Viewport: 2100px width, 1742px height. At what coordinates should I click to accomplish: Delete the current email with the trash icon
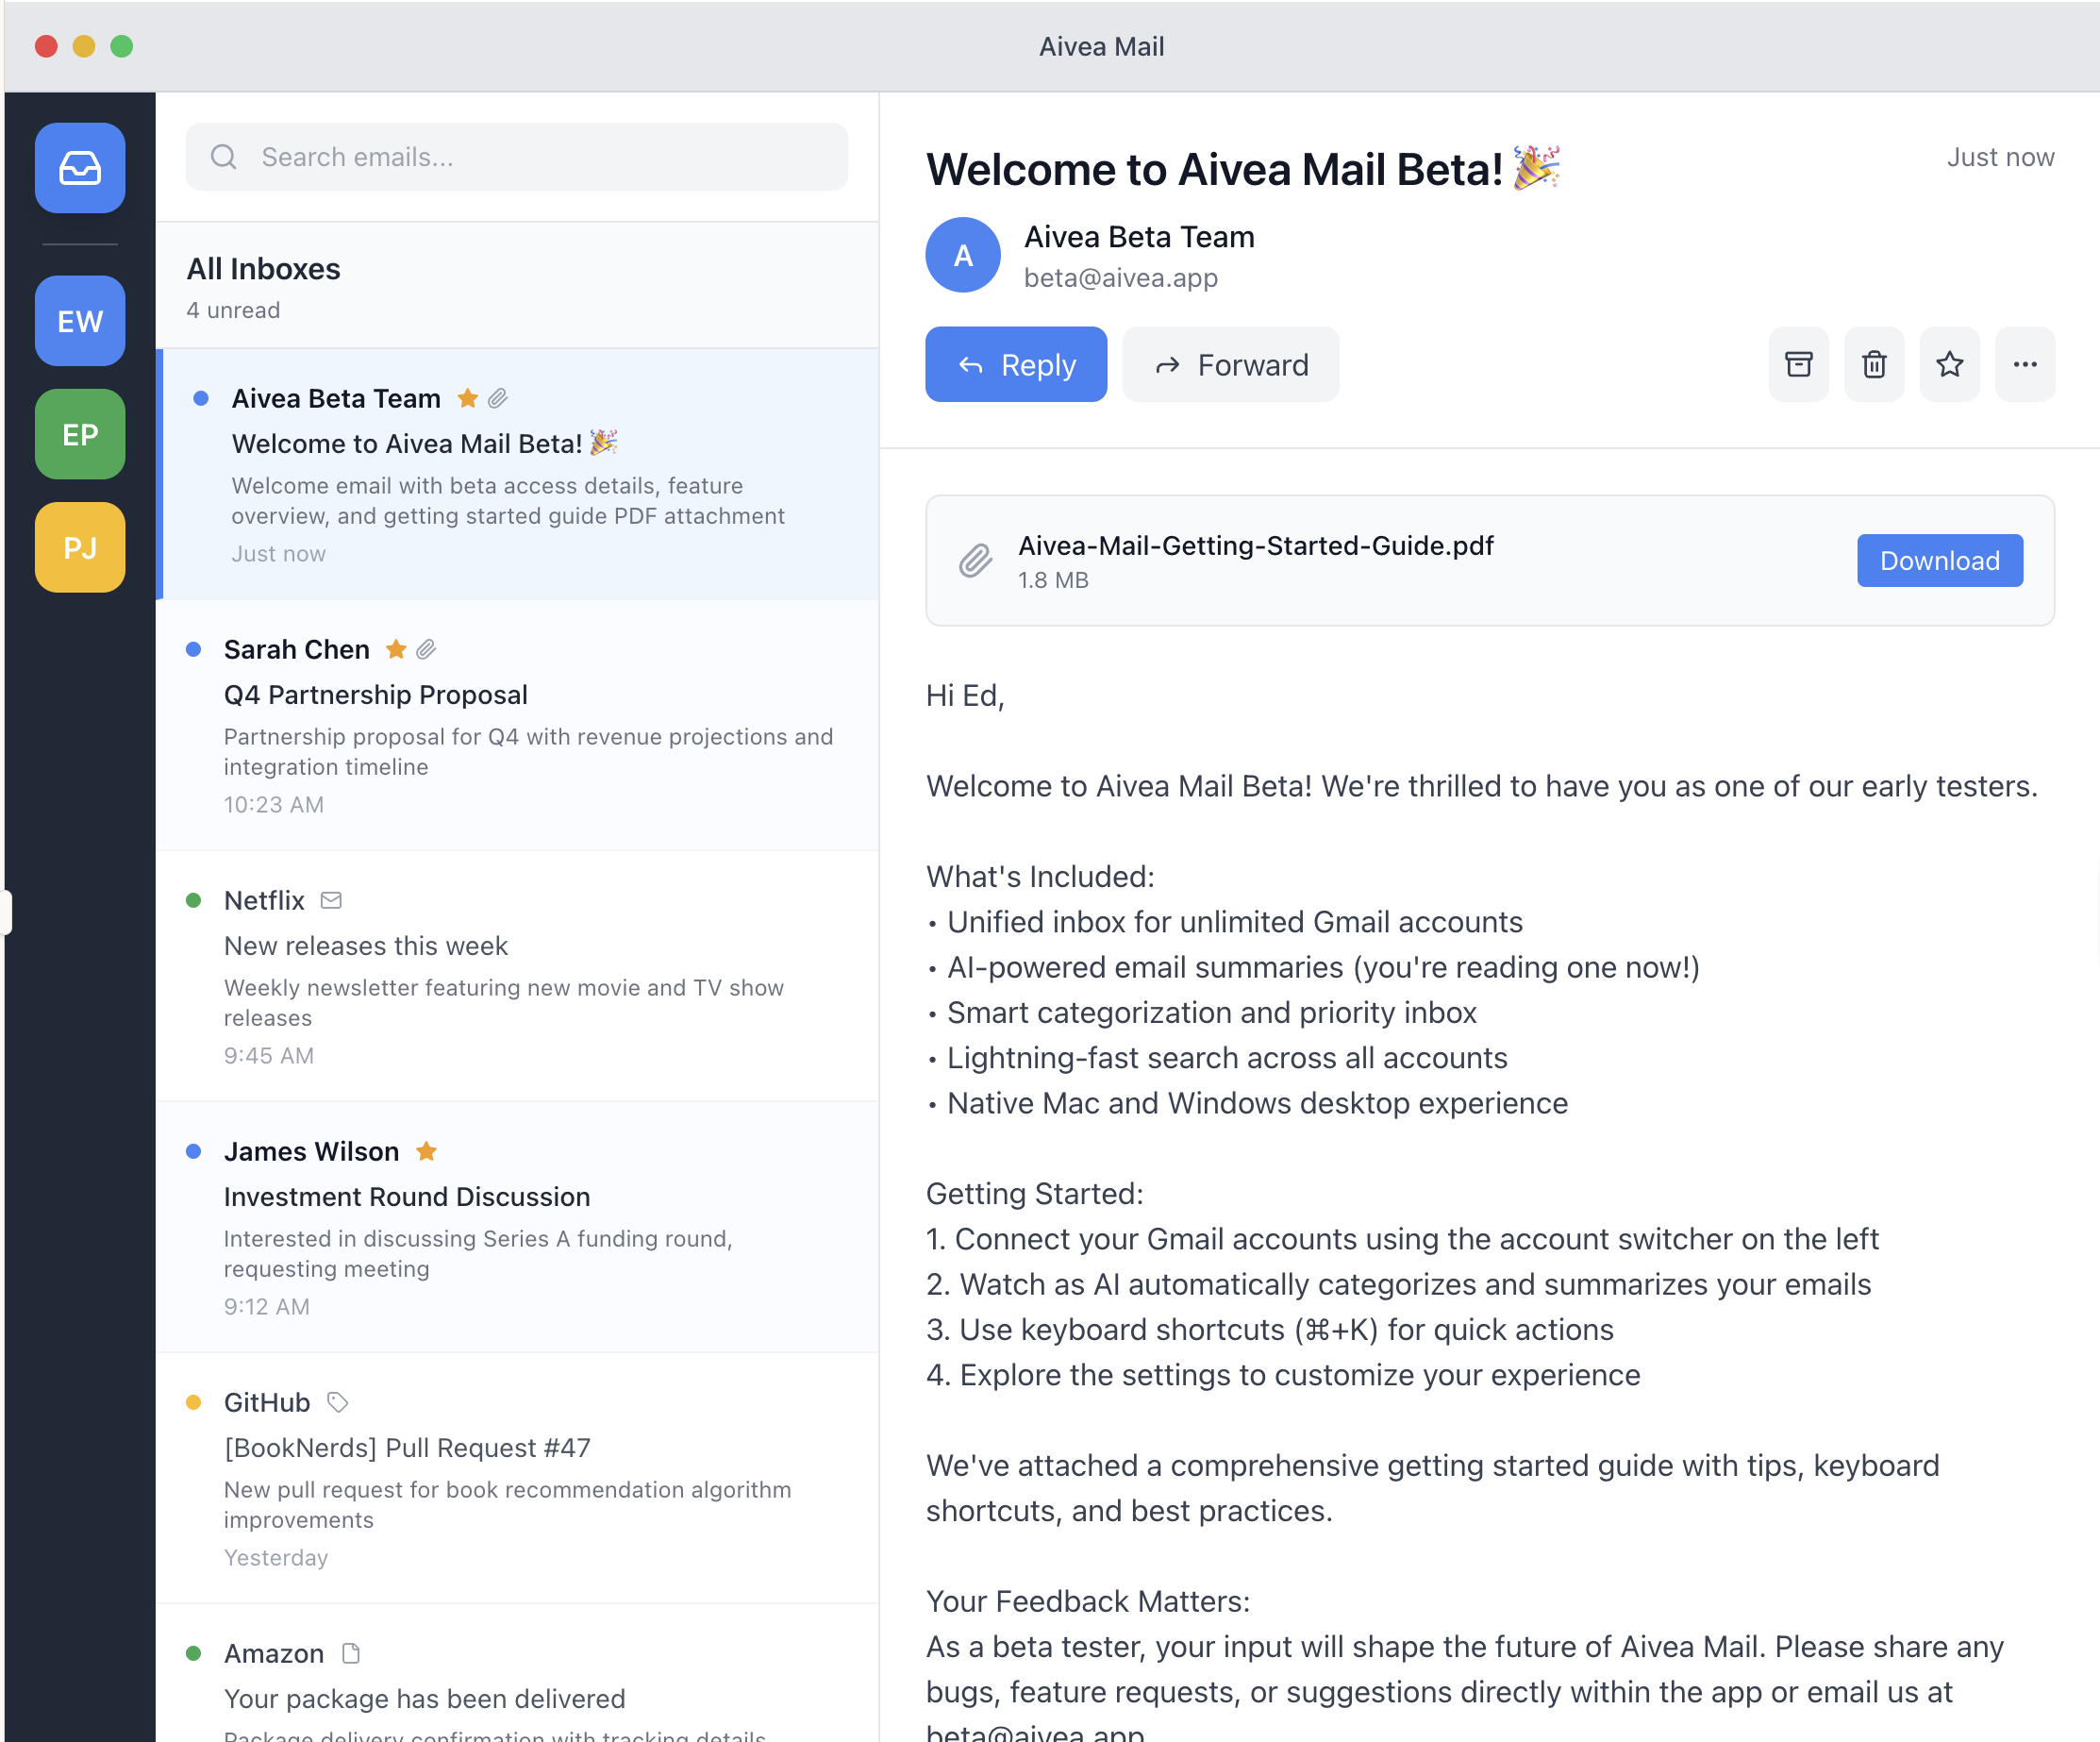(x=1873, y=364)
